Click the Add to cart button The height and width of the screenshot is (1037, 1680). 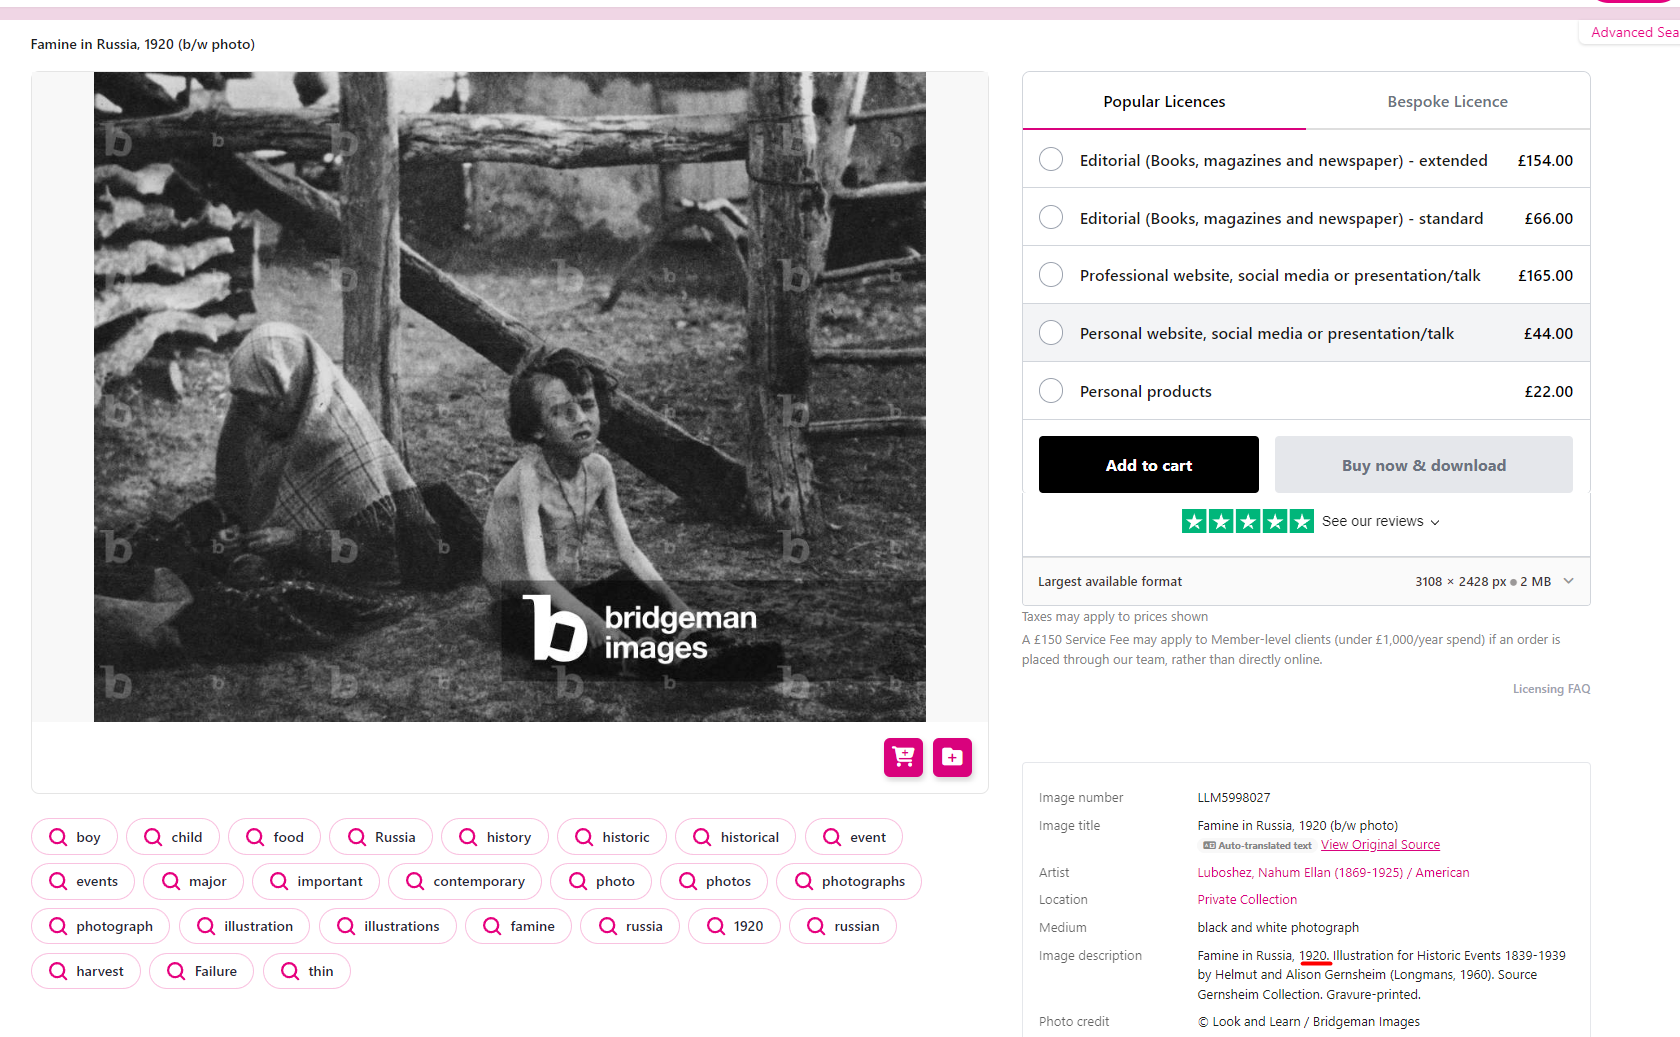(1149, 465)
